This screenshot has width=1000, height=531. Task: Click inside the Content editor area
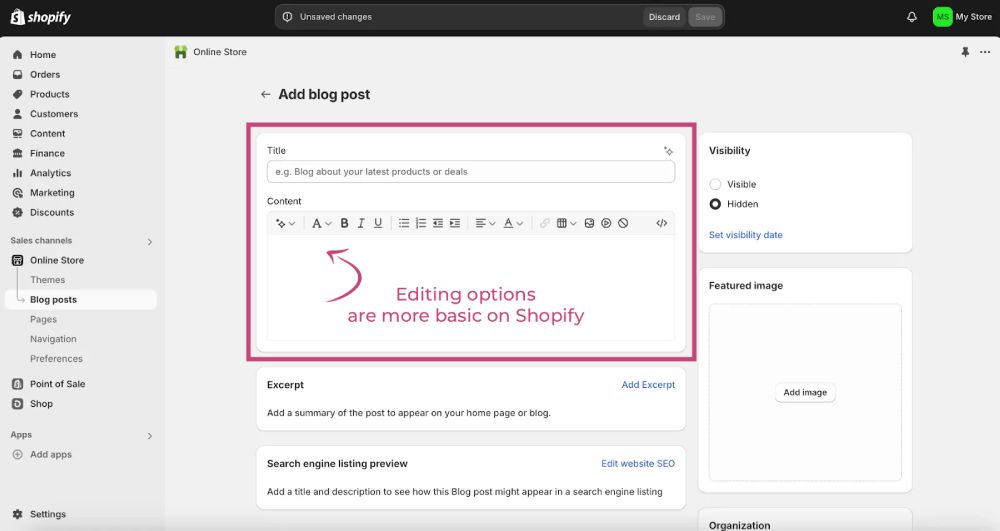coord(471,288)
